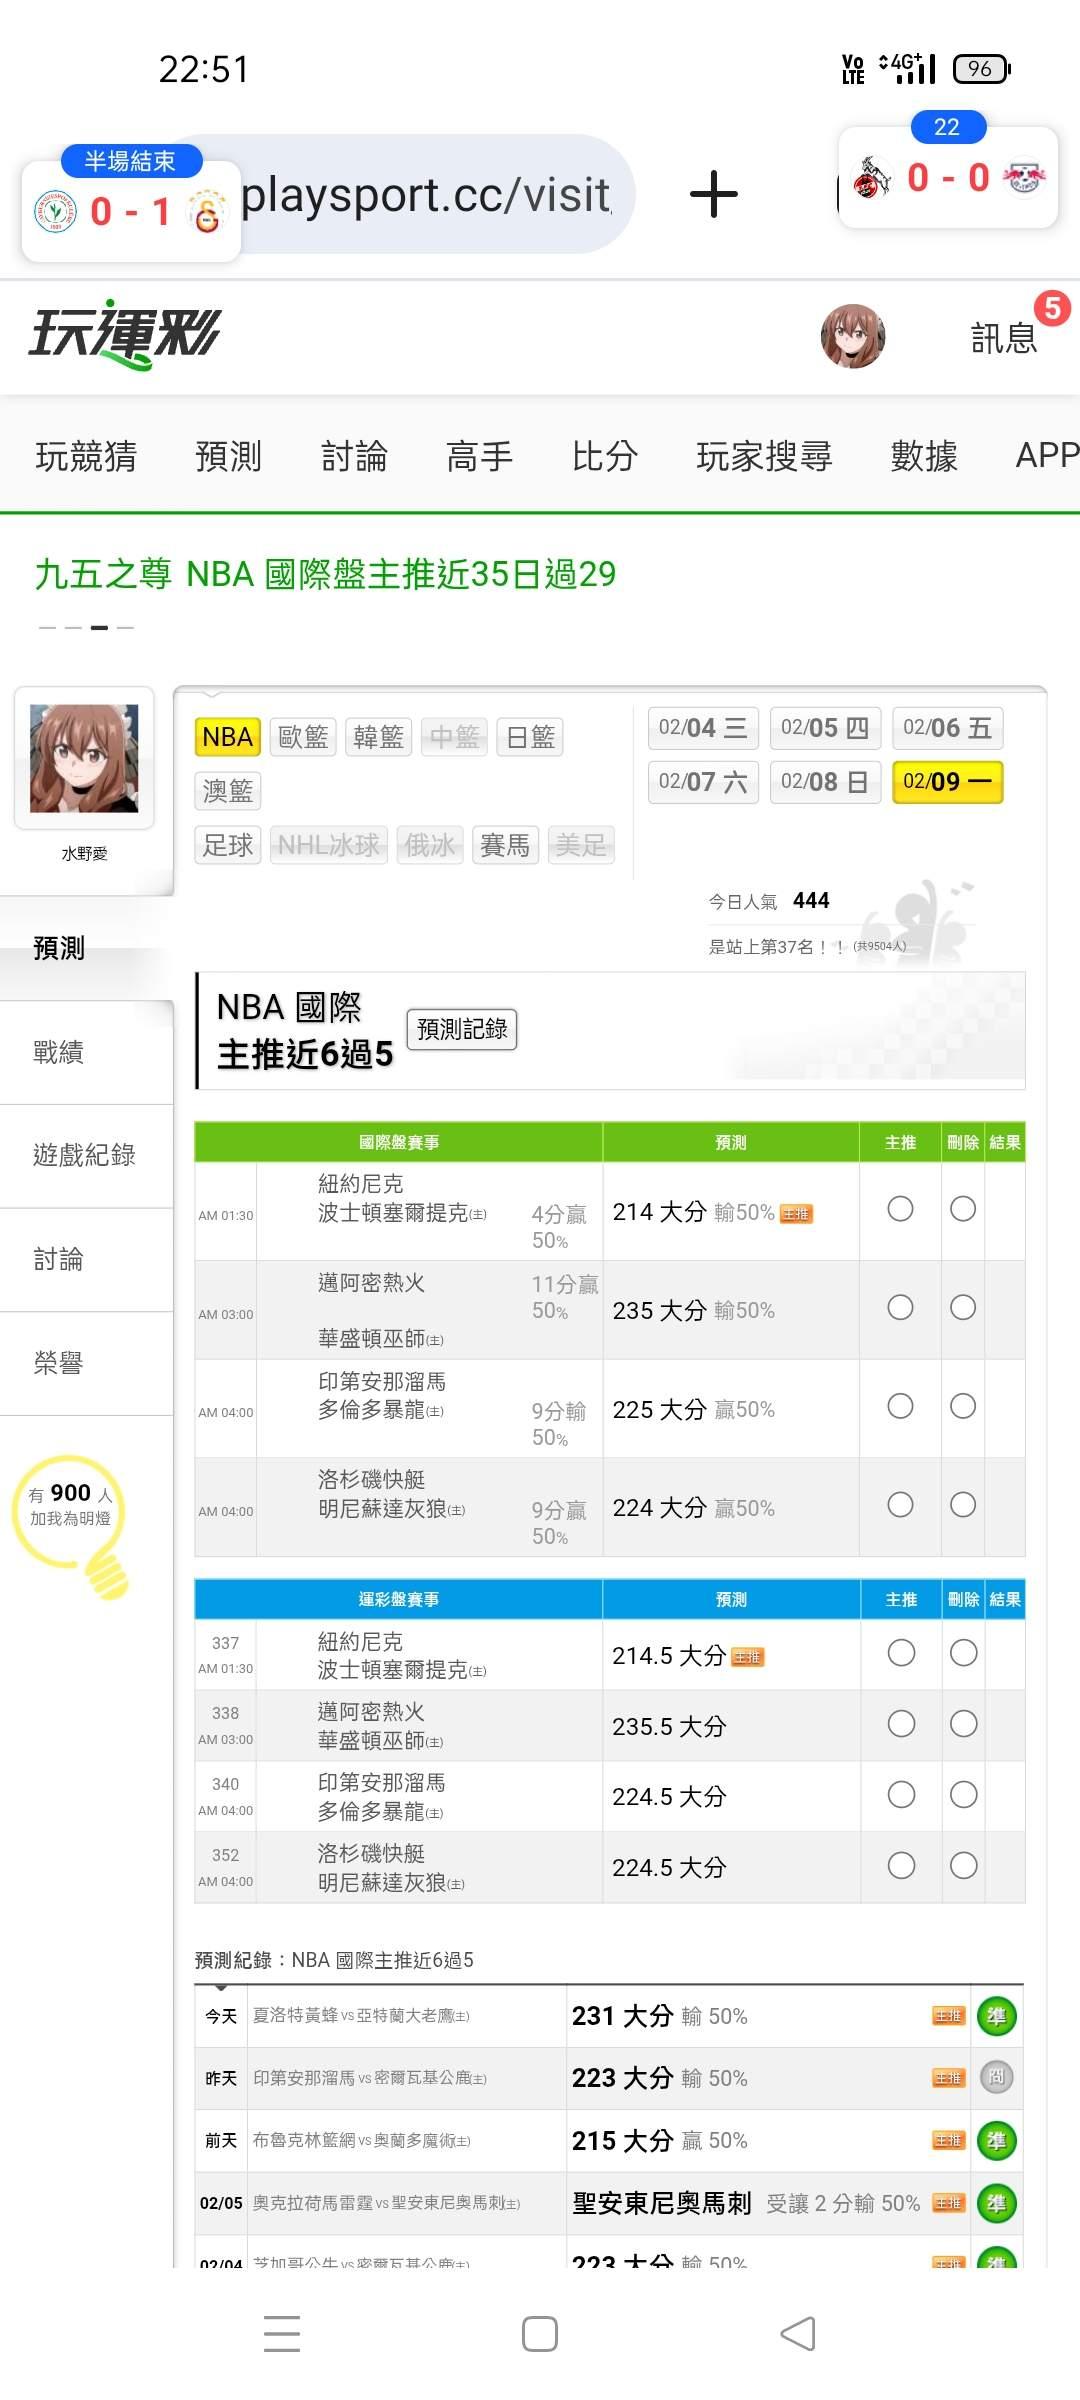Click 主推 badge on 231 大分 record

coord(948,2016)
